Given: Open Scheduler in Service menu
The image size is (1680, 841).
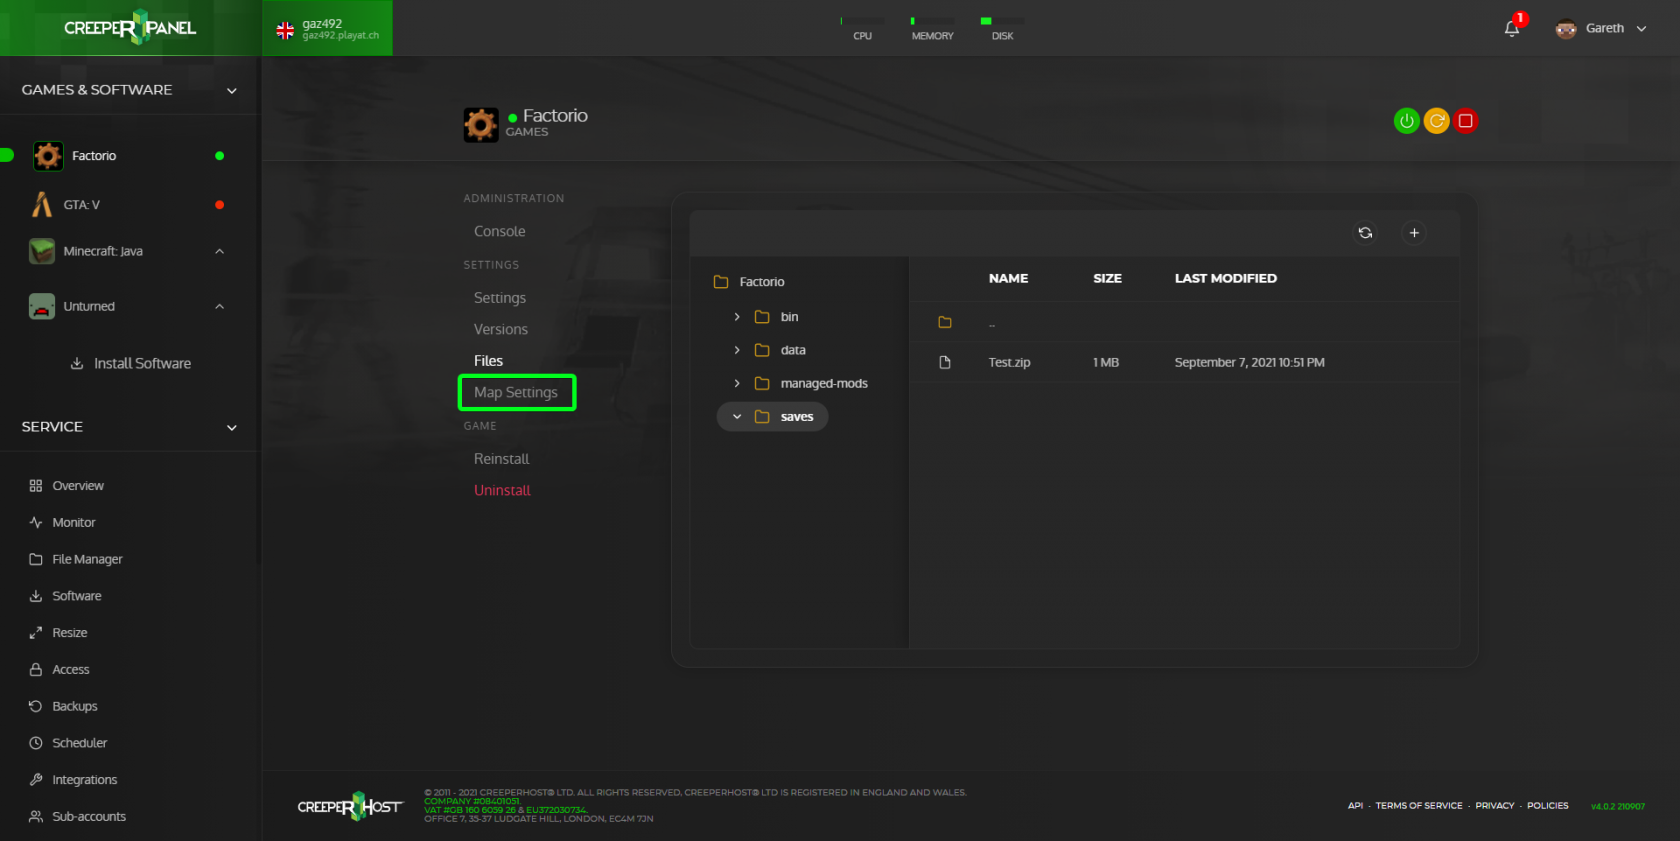Looking at the screenshot, I should [x=79, y=743].
